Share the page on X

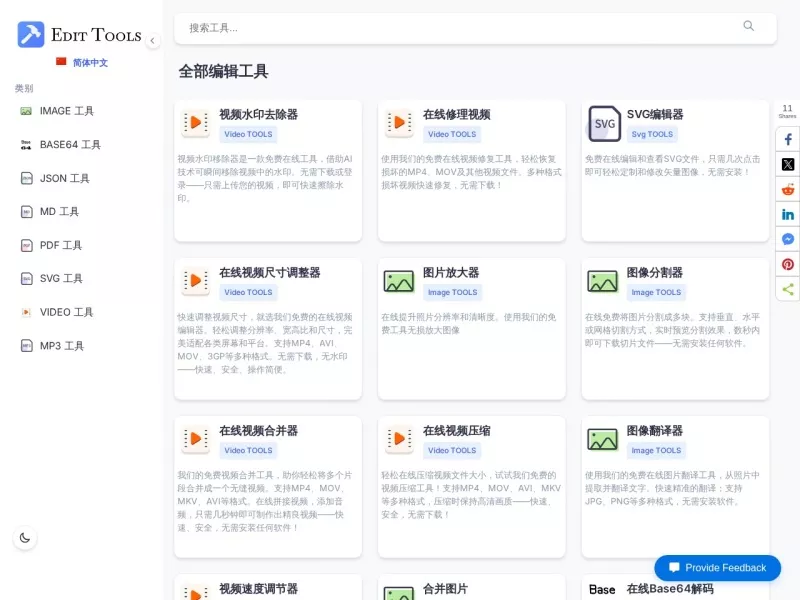click(x=788, y=164)
